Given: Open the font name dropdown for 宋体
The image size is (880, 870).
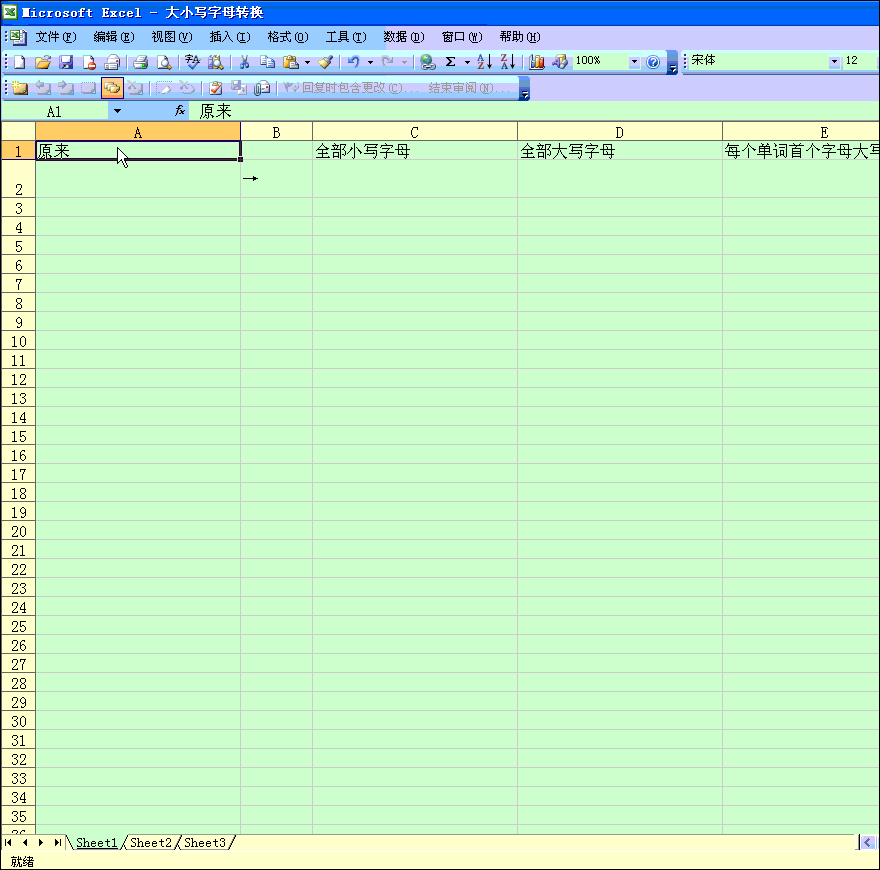Looking at the screenshot, I should click(x=835, y=62).
